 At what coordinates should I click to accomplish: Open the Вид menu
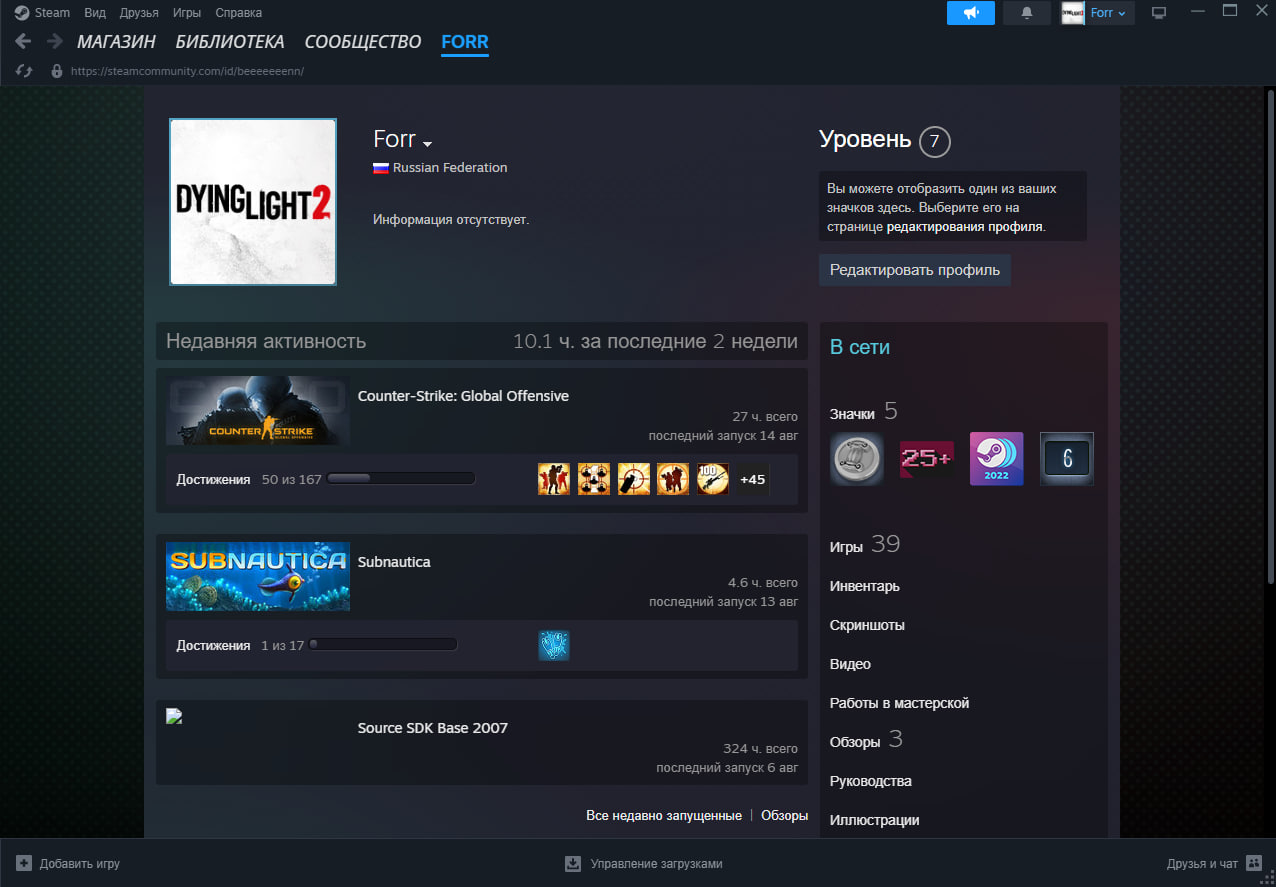coord(95,13)
